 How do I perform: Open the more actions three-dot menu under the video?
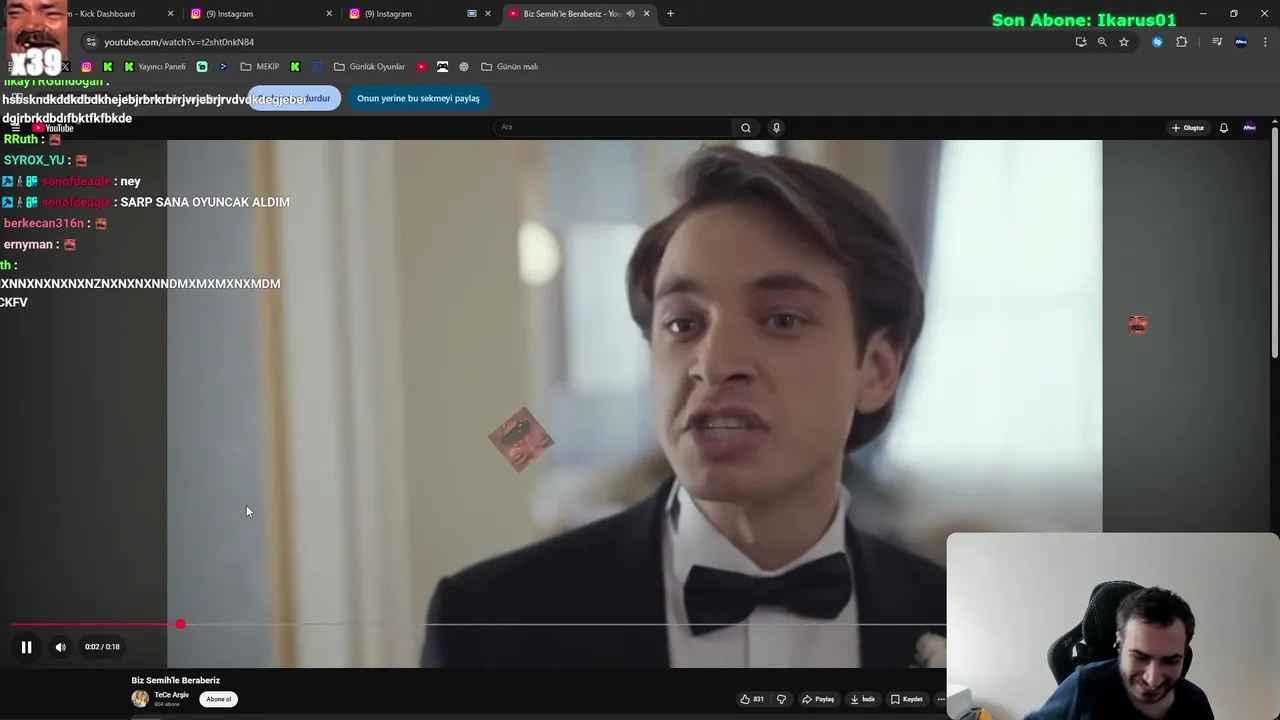pos(940,699)
